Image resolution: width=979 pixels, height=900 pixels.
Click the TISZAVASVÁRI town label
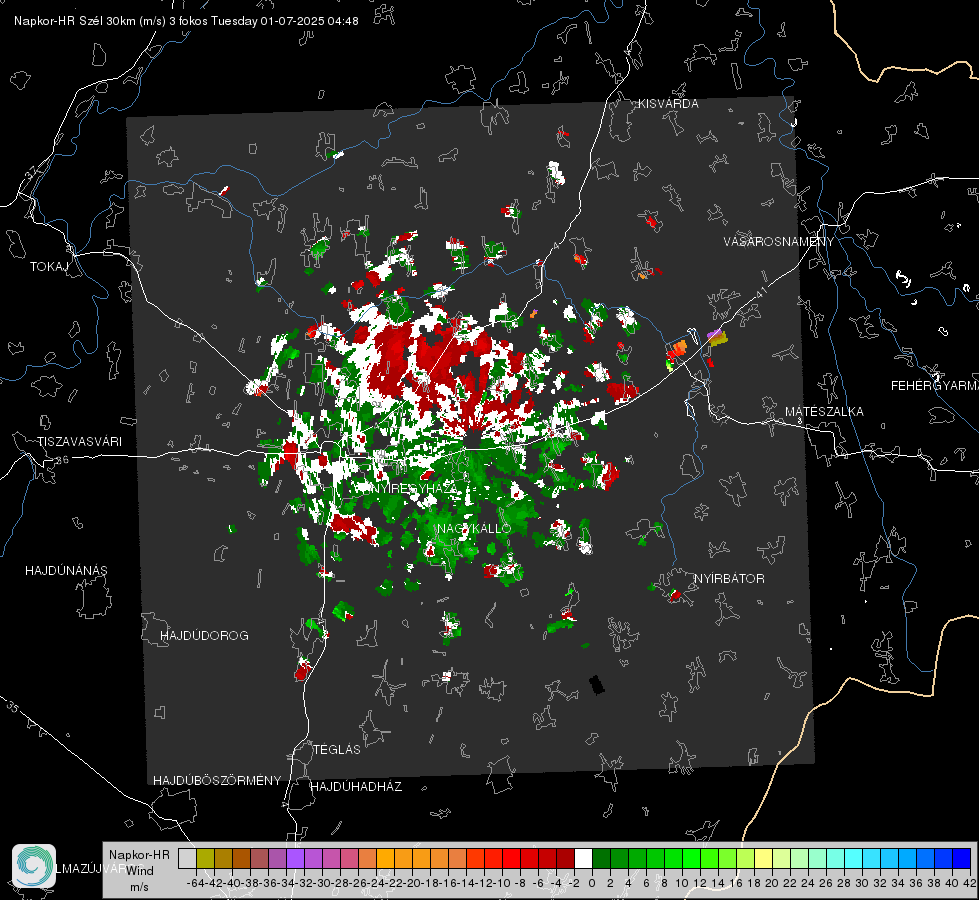(x=79, y=442)
